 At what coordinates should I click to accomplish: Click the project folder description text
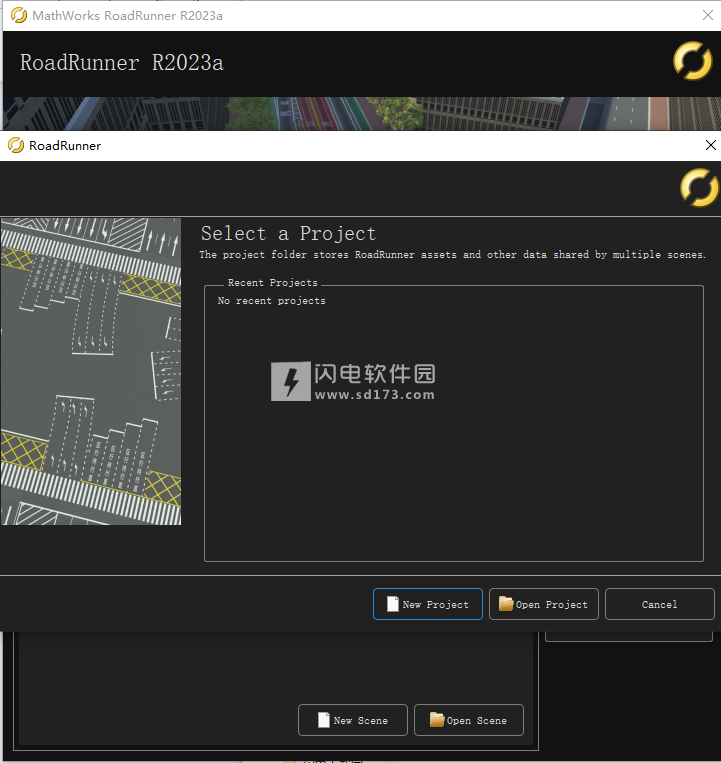point(452,254)
